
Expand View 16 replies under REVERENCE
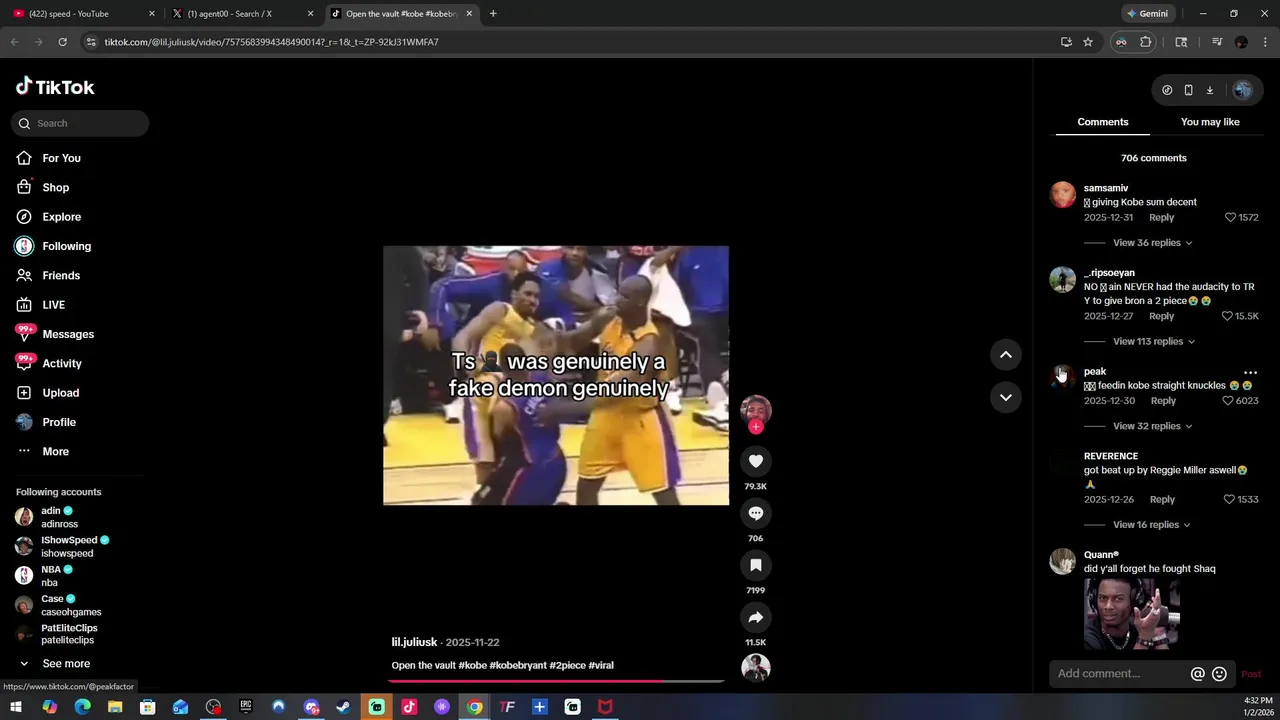coord(1152,525)
